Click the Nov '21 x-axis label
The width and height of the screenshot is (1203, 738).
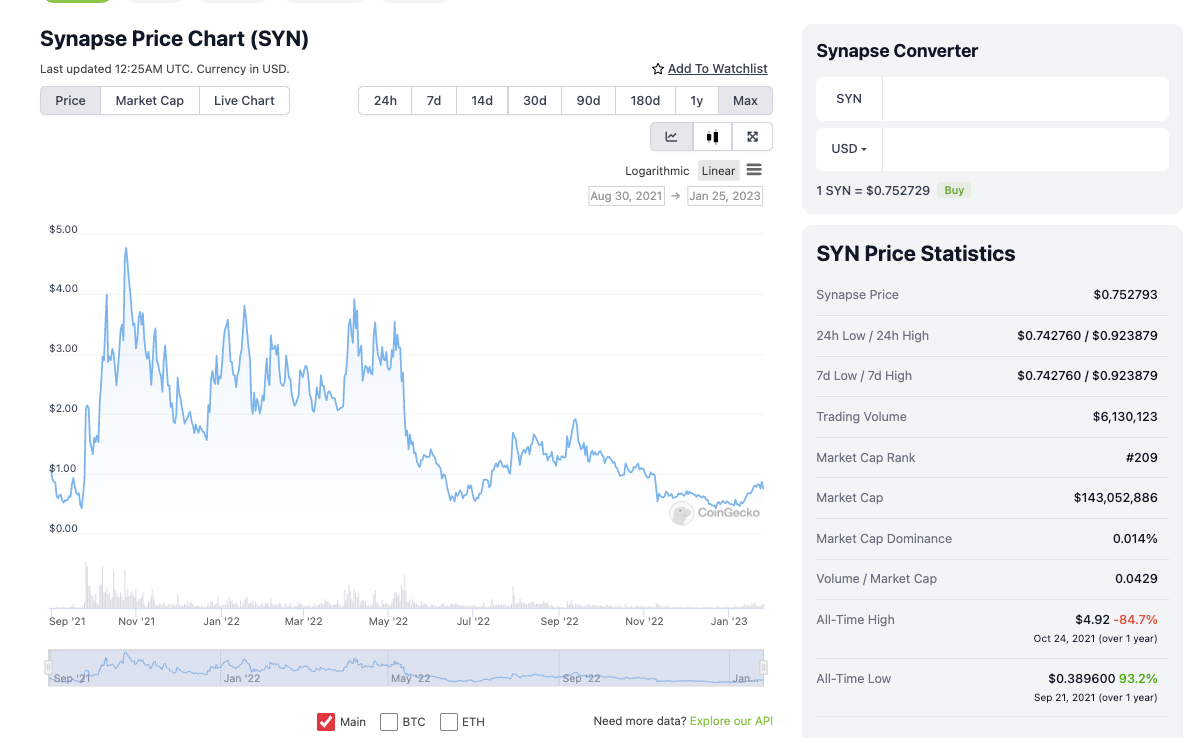click(137, 622)
